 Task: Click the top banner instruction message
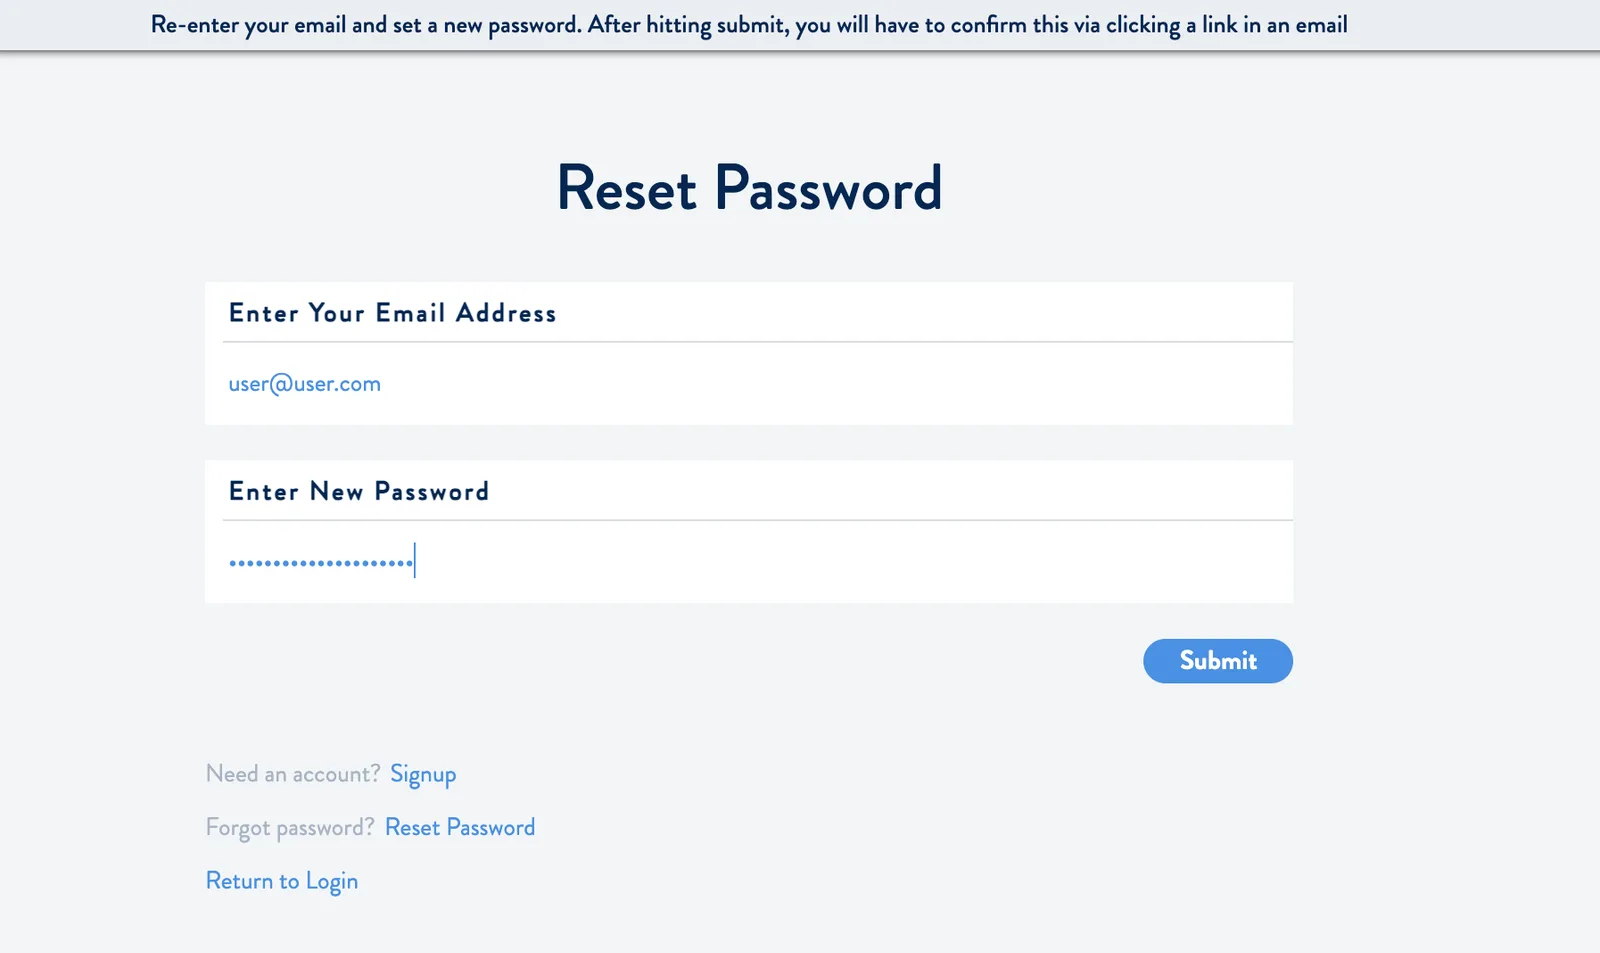tap(749, 25)
